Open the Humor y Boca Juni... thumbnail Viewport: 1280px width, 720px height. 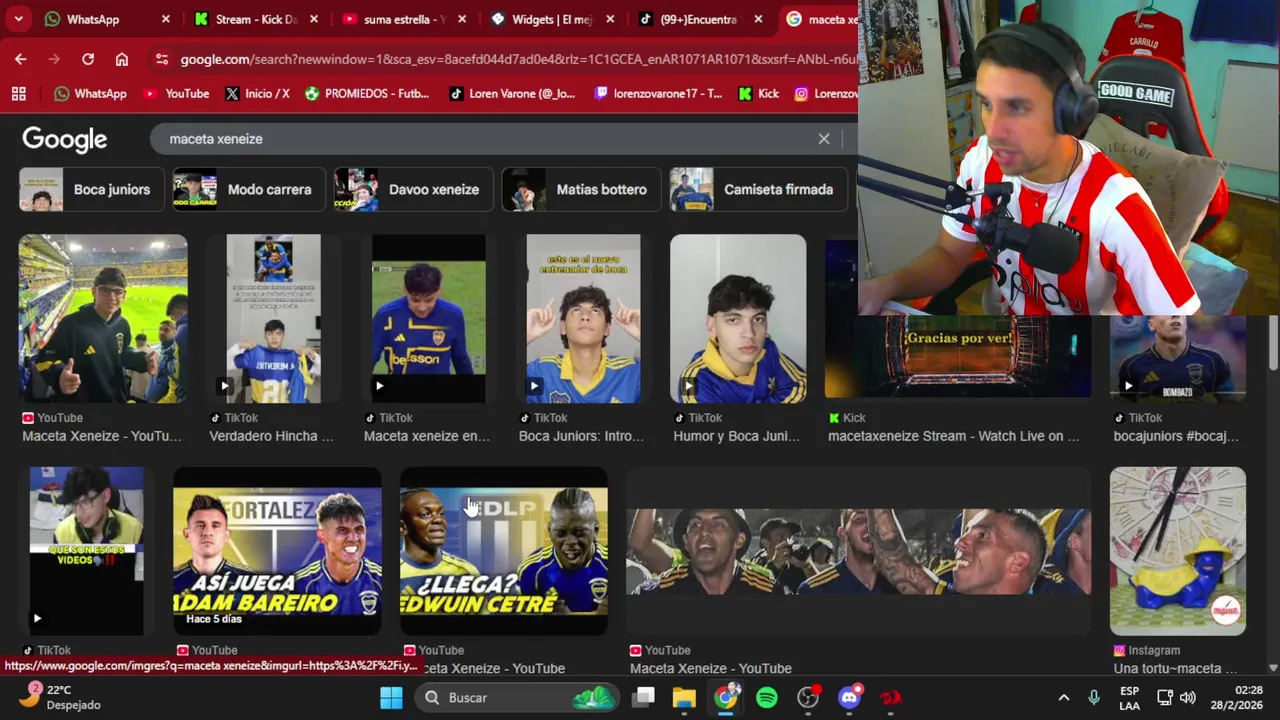738,318
